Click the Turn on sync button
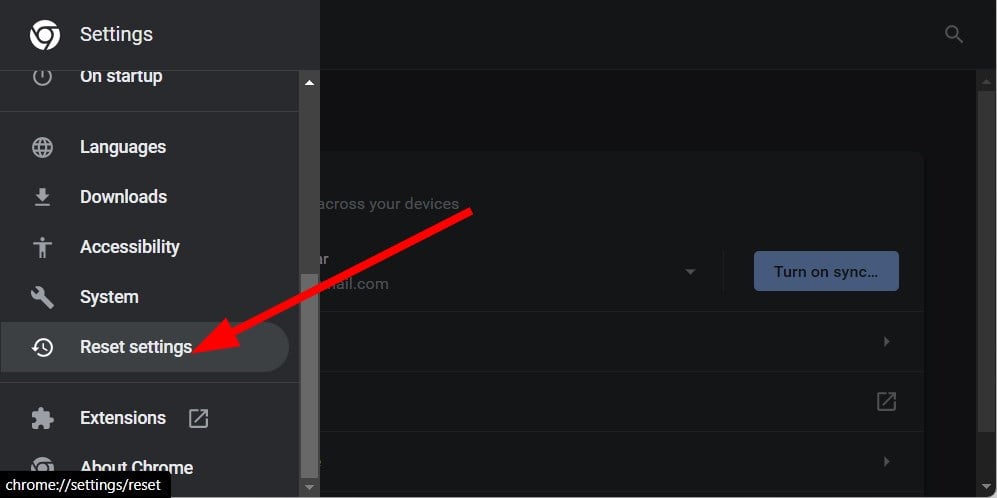Screen dimensions: 997x498 [x=826, y=271]
